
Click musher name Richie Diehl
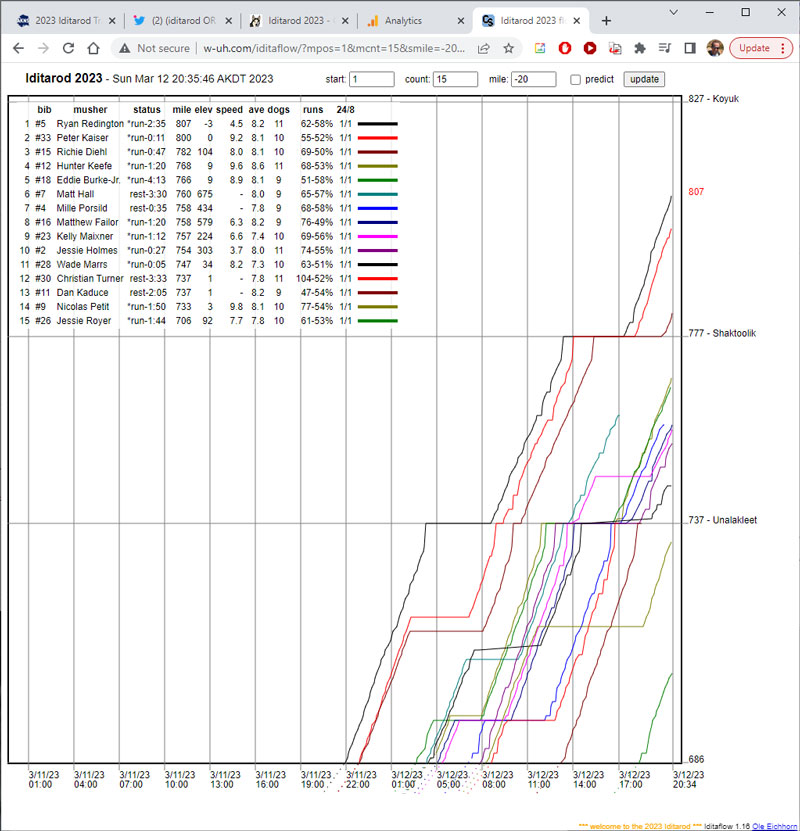point(82,152)
